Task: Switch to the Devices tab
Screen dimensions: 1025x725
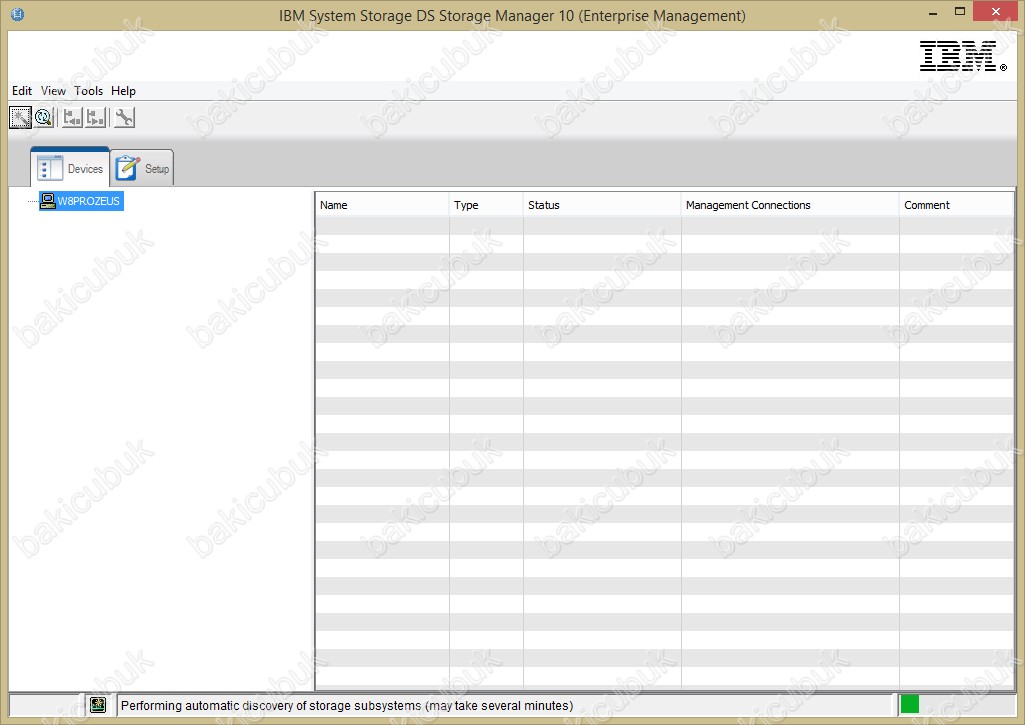Action: tap(71, 168)
